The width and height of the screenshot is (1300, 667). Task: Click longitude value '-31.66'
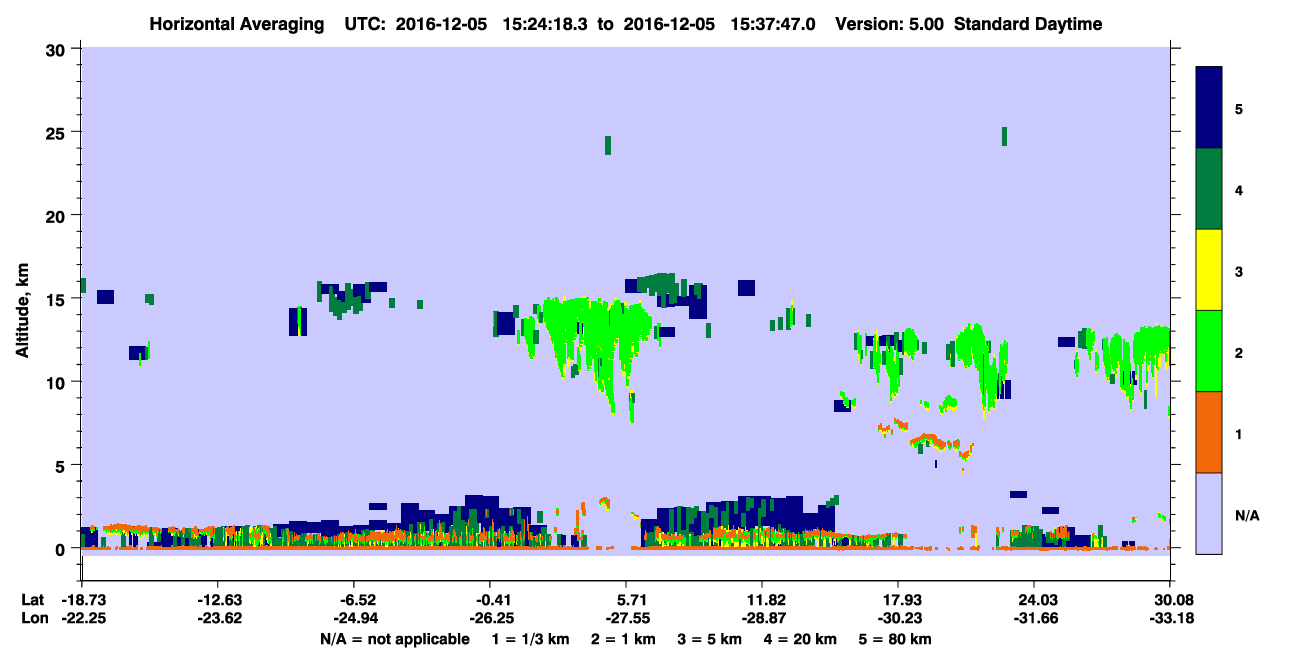tap(1035, 618)
